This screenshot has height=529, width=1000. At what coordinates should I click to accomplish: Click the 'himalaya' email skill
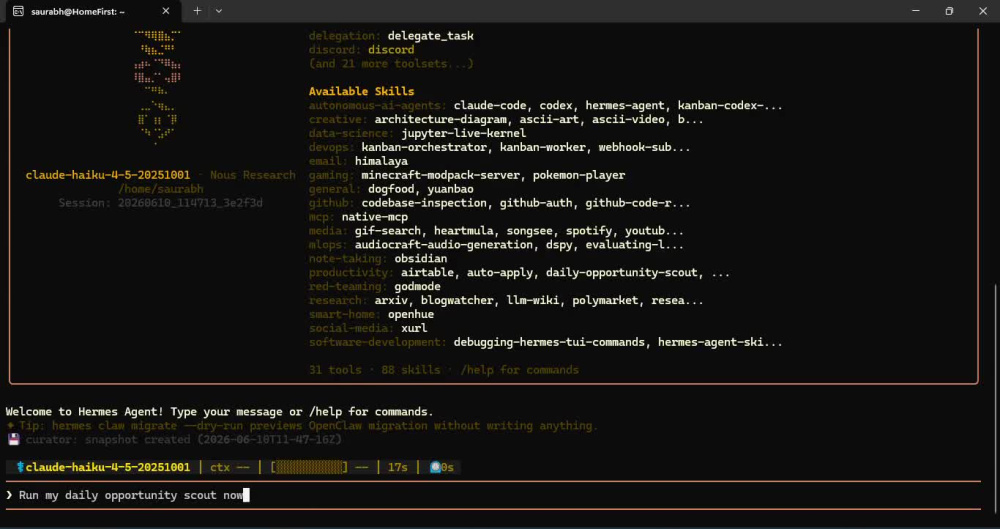pyautogui.click(x=381, y=161)
